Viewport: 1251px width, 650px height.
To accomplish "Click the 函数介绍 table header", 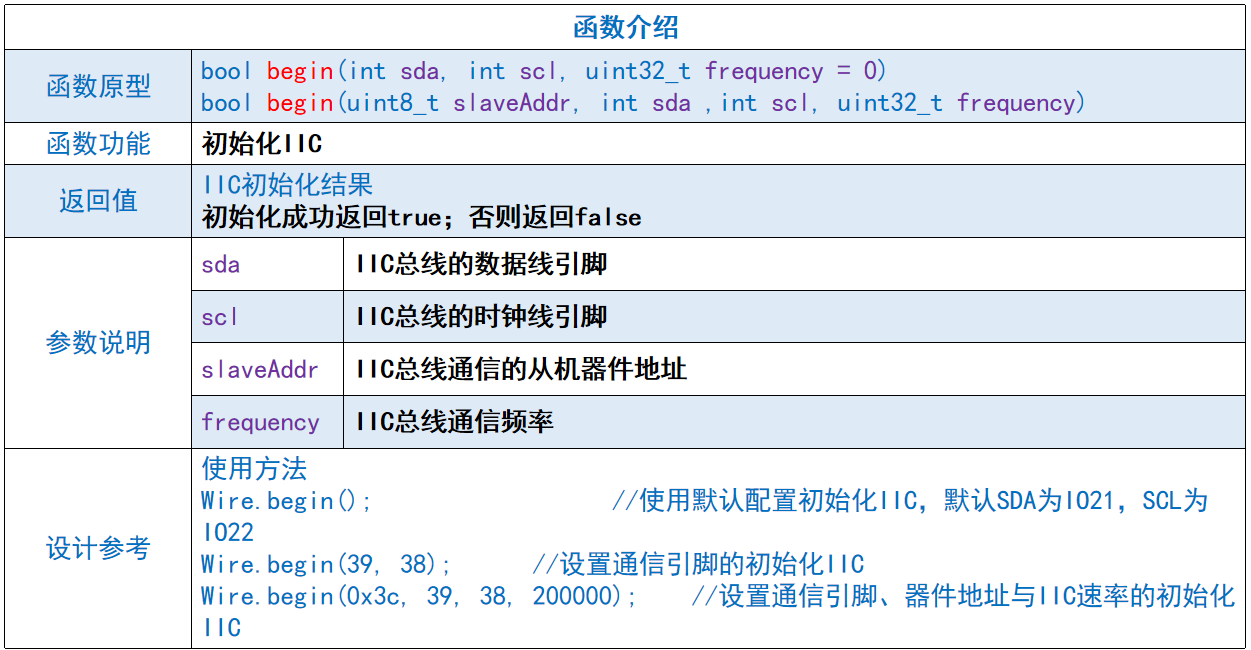I will 625,21.
